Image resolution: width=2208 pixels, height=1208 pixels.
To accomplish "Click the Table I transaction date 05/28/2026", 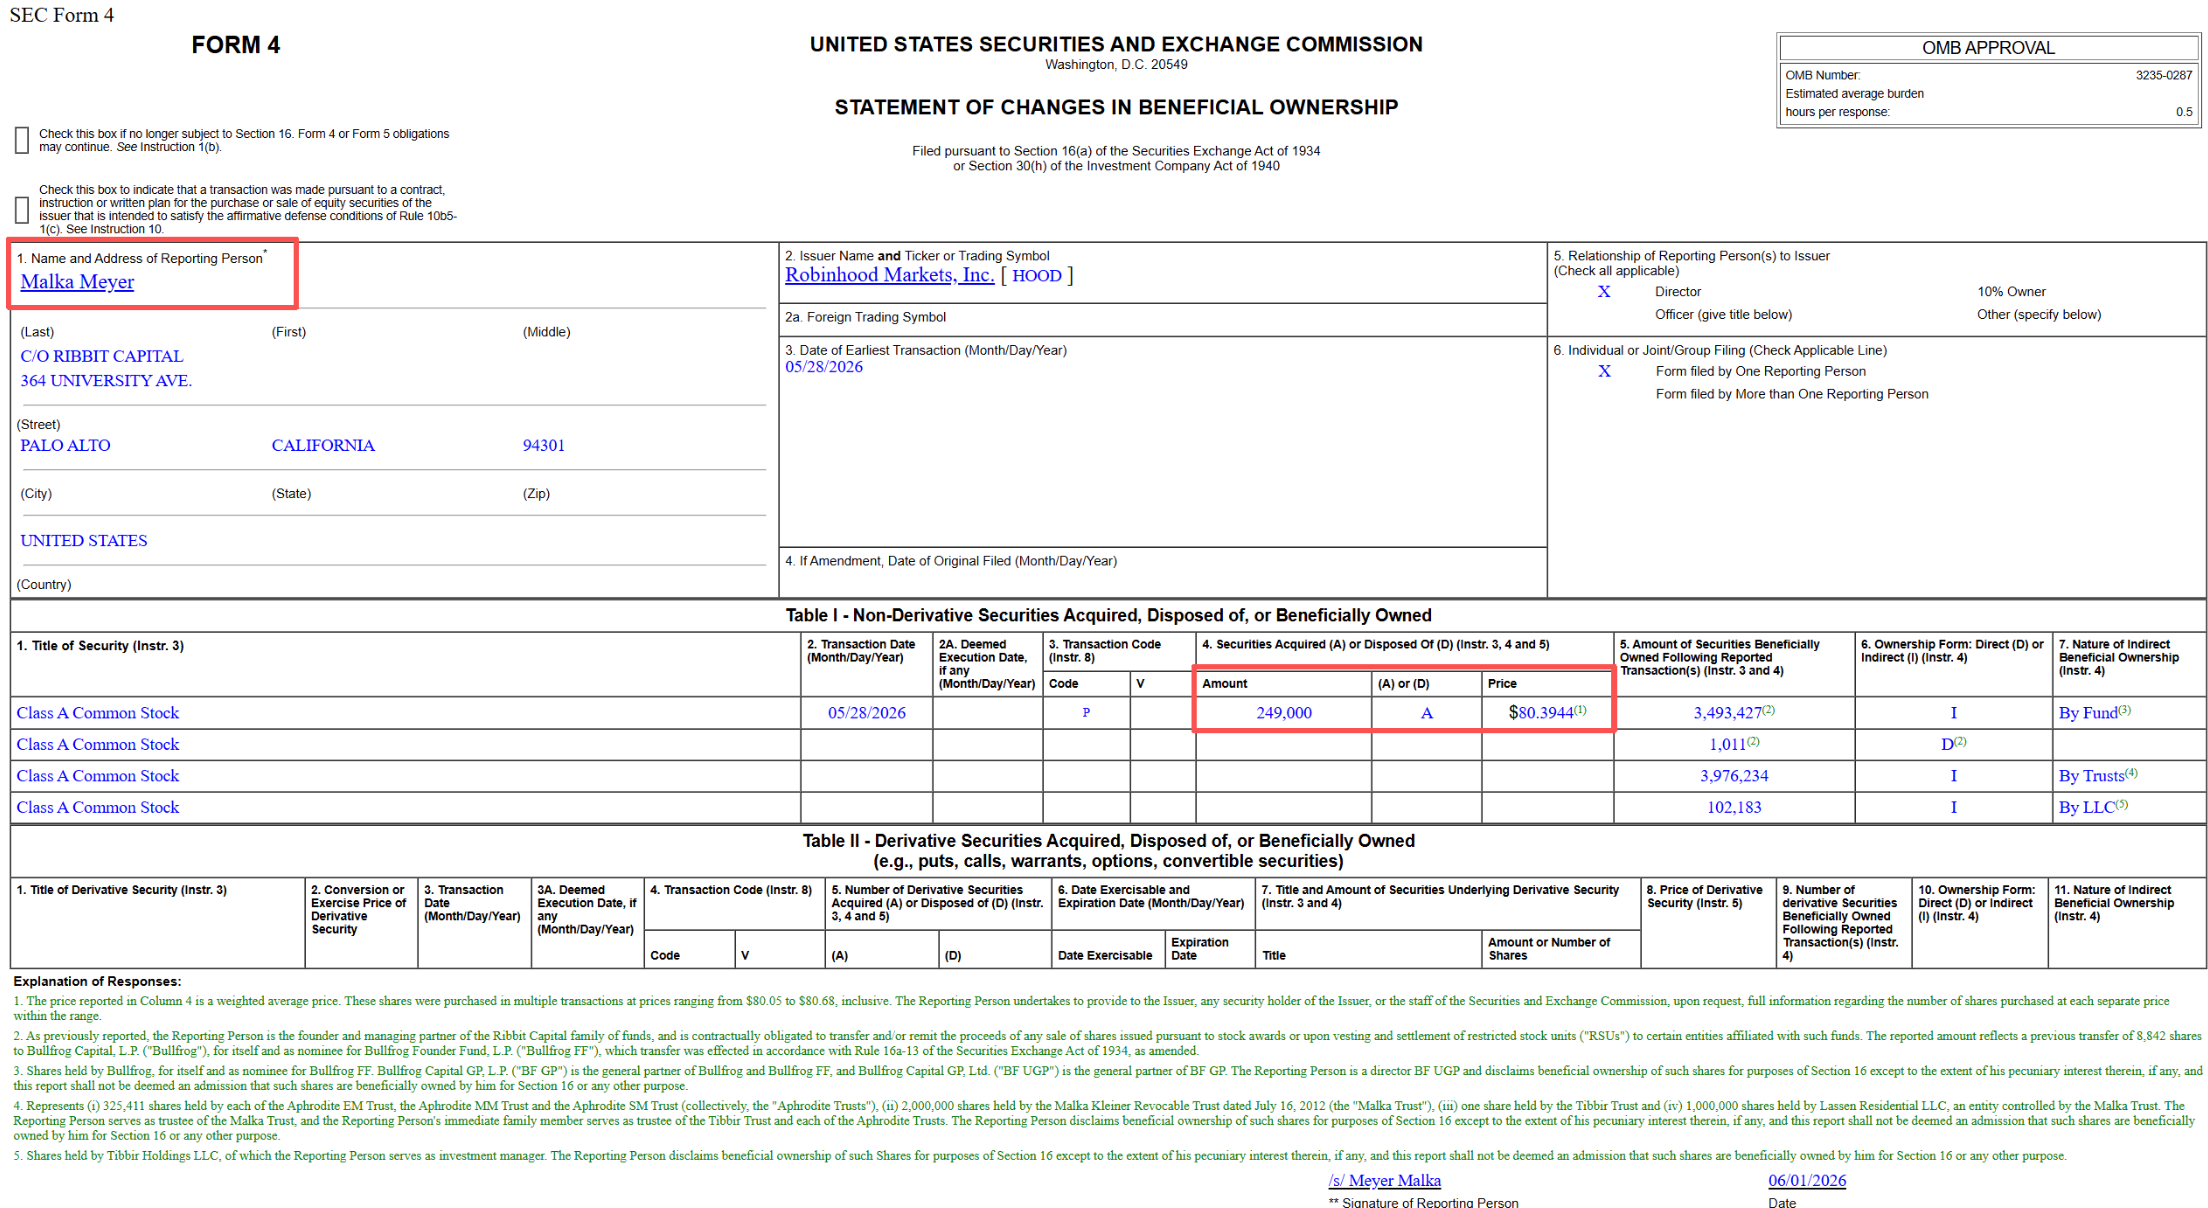I will click(867, 713).
